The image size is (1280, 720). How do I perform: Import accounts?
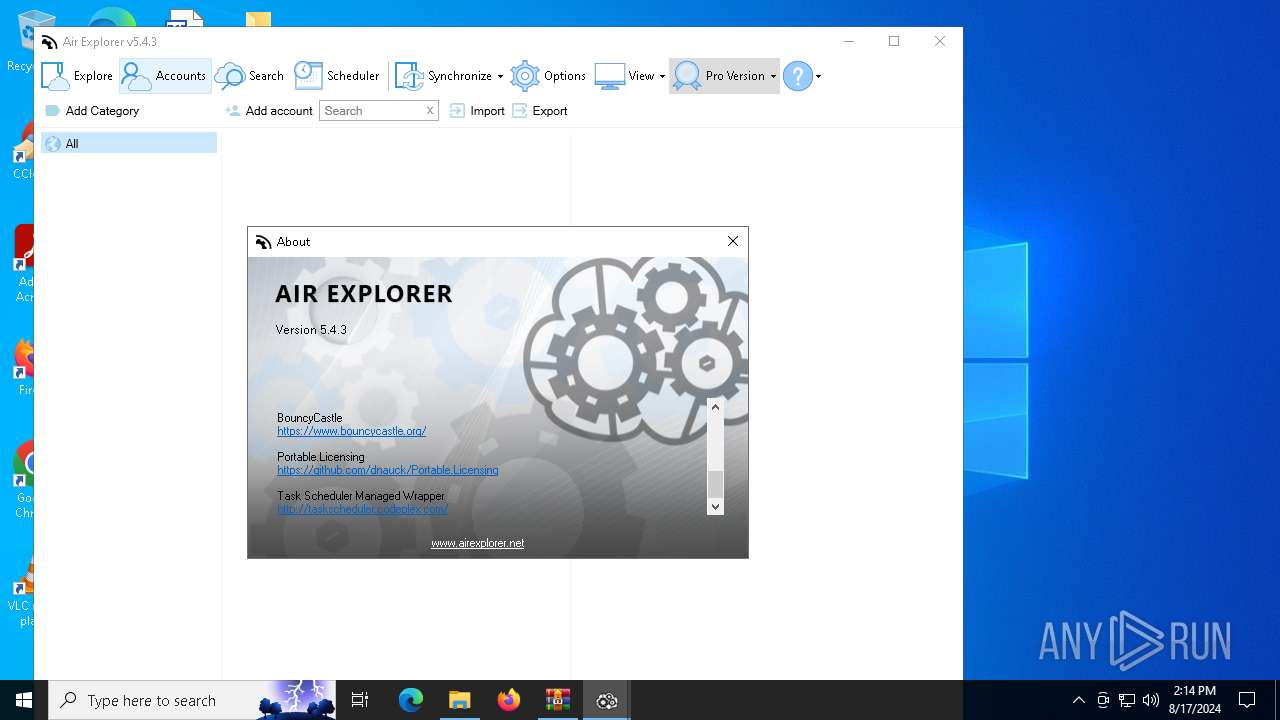tap(477, 111)
